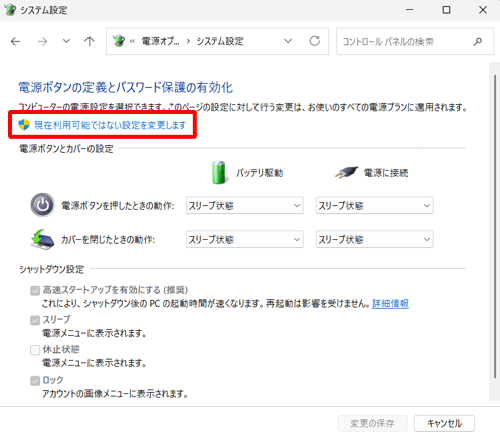500x438 pixels.
Task: Go back with the left arrow
Action: pos(15,42)
